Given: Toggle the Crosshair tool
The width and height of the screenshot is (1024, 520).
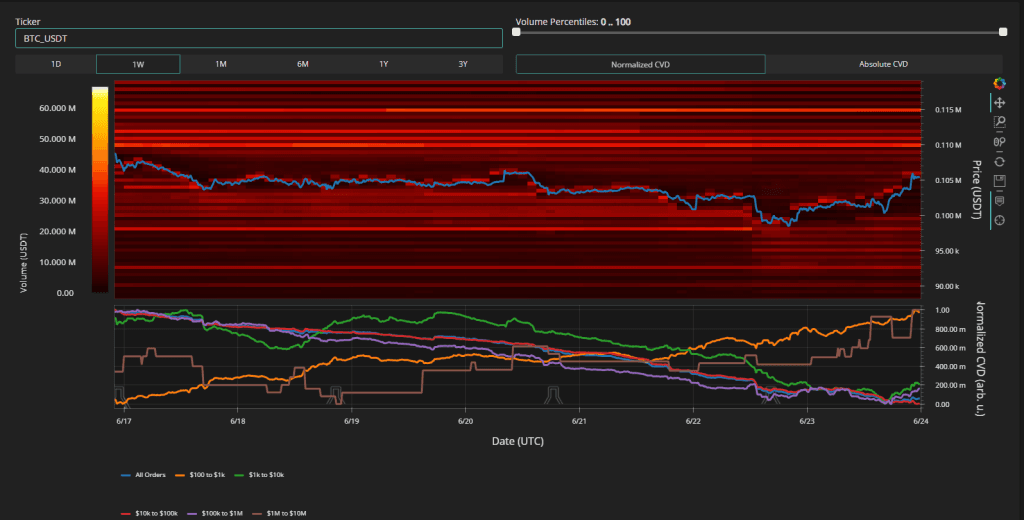Looking at the screenshot, I should (999, 220).
